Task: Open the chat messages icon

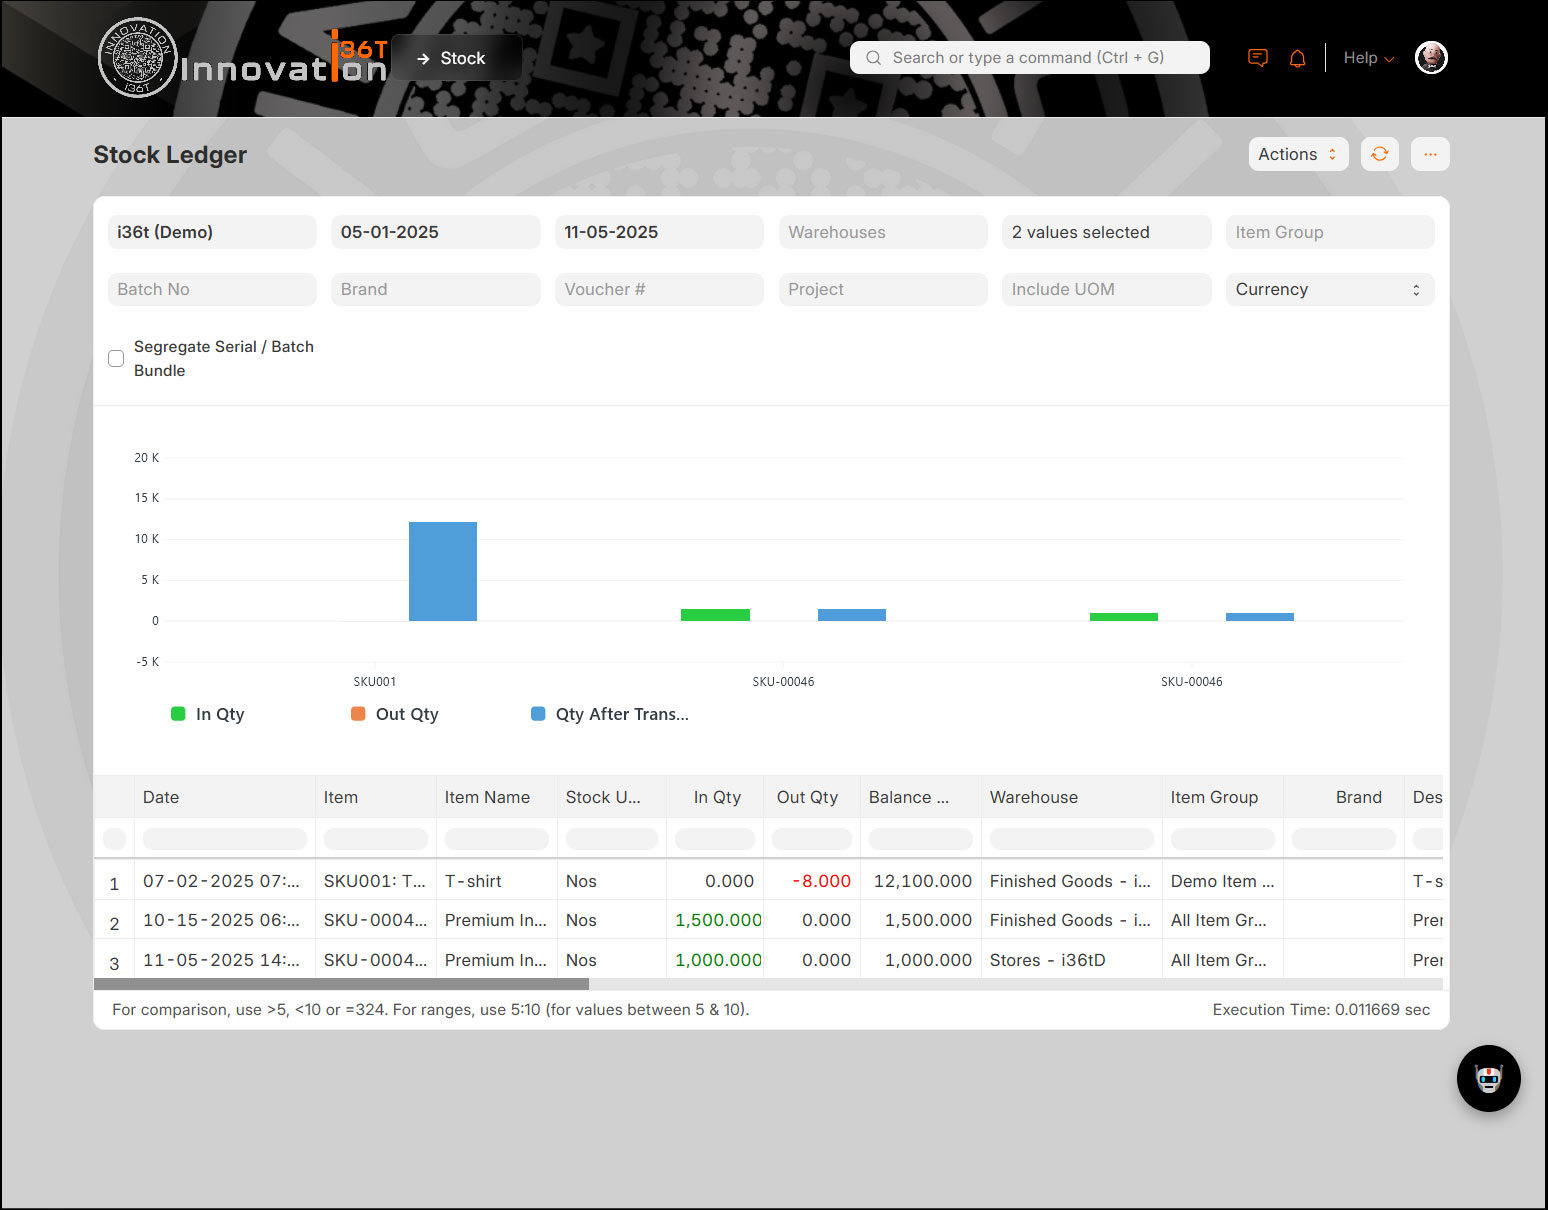Action: point(1258,58)
